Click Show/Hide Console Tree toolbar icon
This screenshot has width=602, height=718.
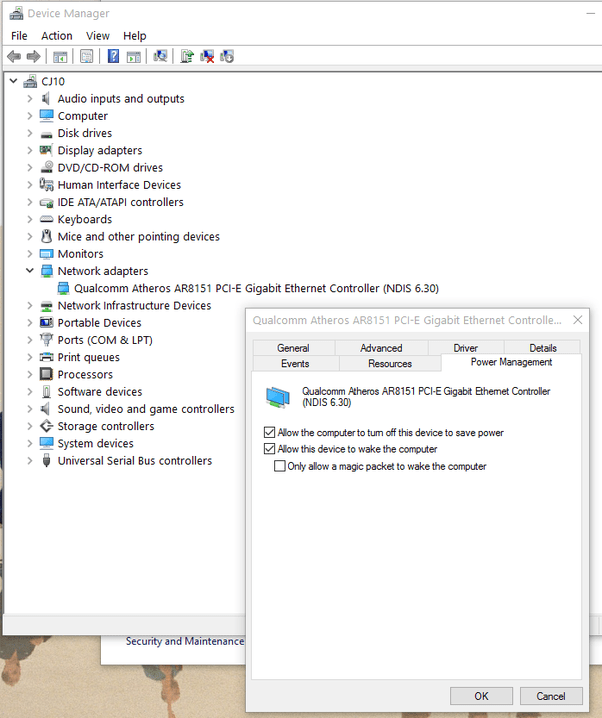[x=60, y=57]
